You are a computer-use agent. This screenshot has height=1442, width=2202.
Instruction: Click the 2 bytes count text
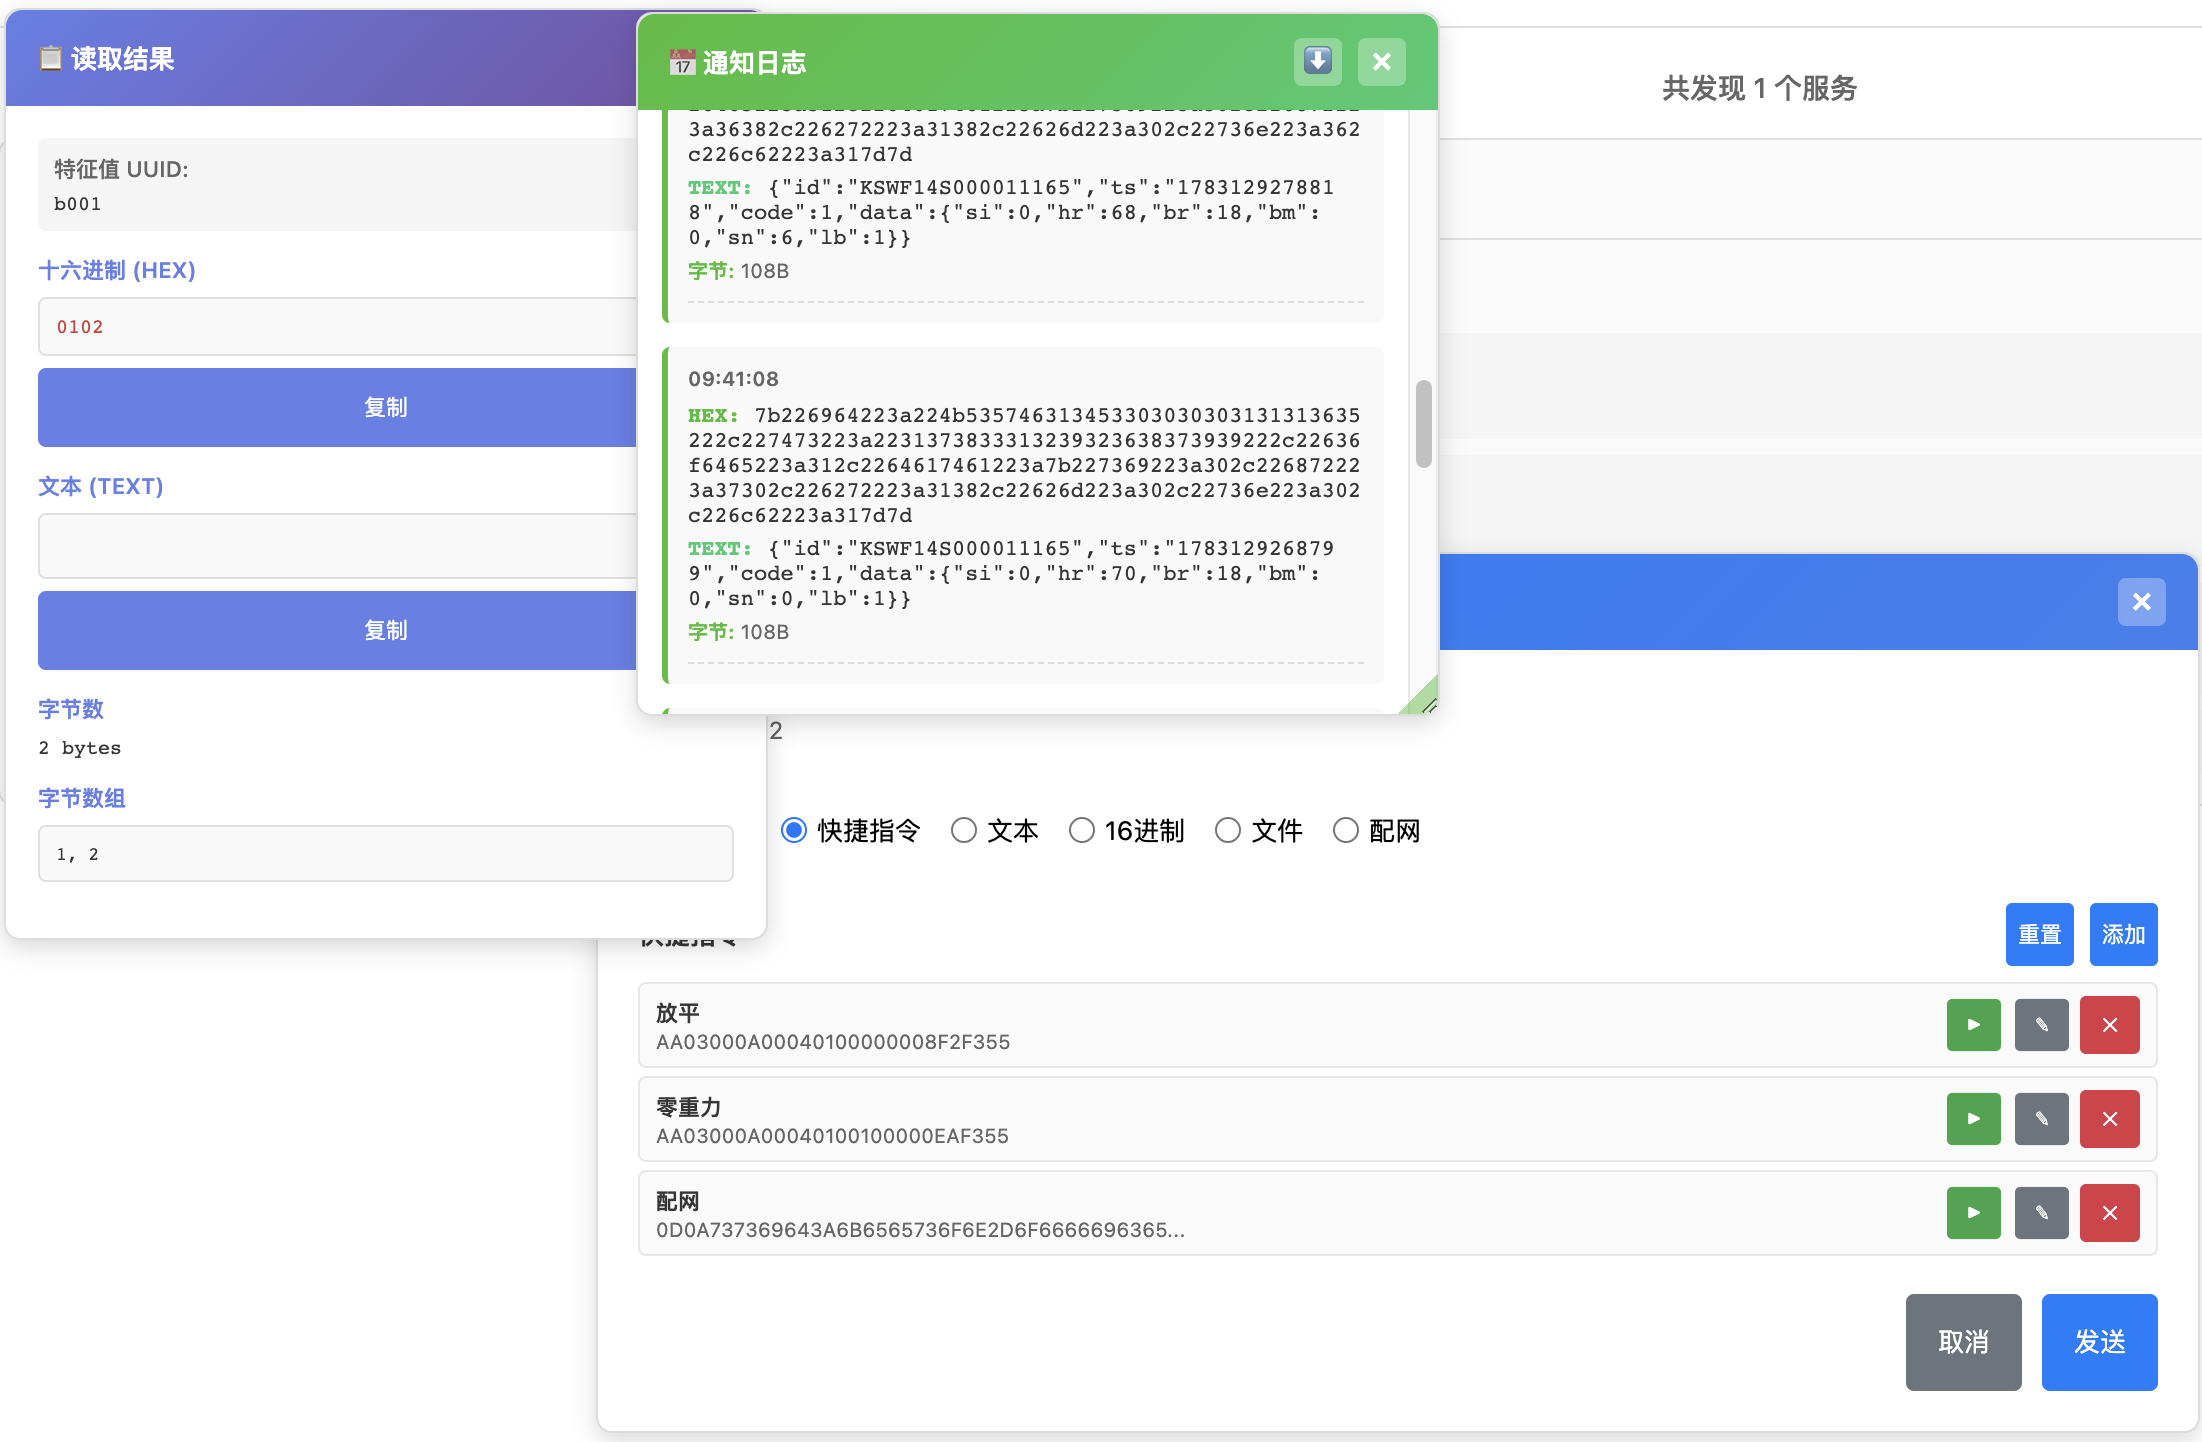79,748
